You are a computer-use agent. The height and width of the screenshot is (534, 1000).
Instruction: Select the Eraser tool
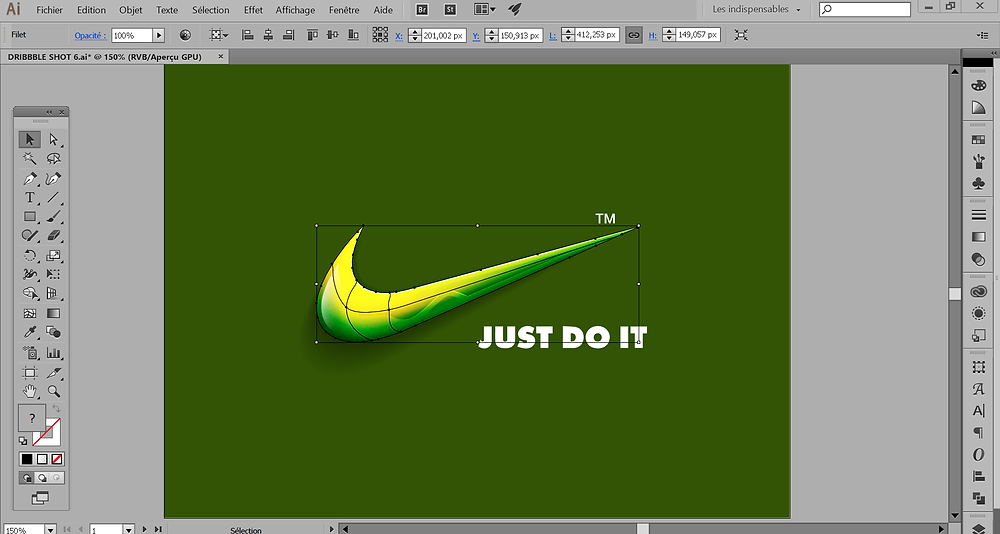(x=54, y=236)
